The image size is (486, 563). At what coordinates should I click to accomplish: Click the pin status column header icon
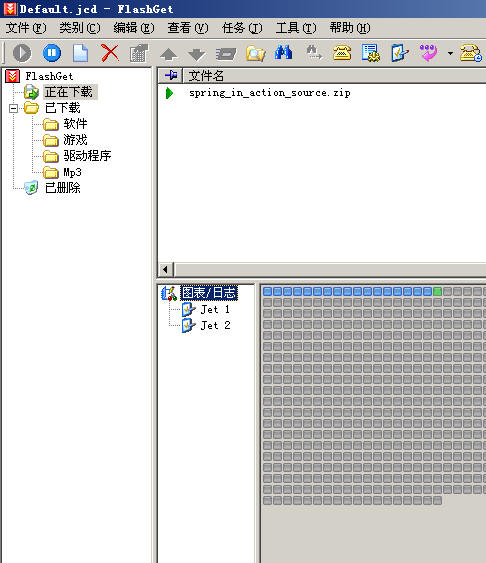coord(171,75)
